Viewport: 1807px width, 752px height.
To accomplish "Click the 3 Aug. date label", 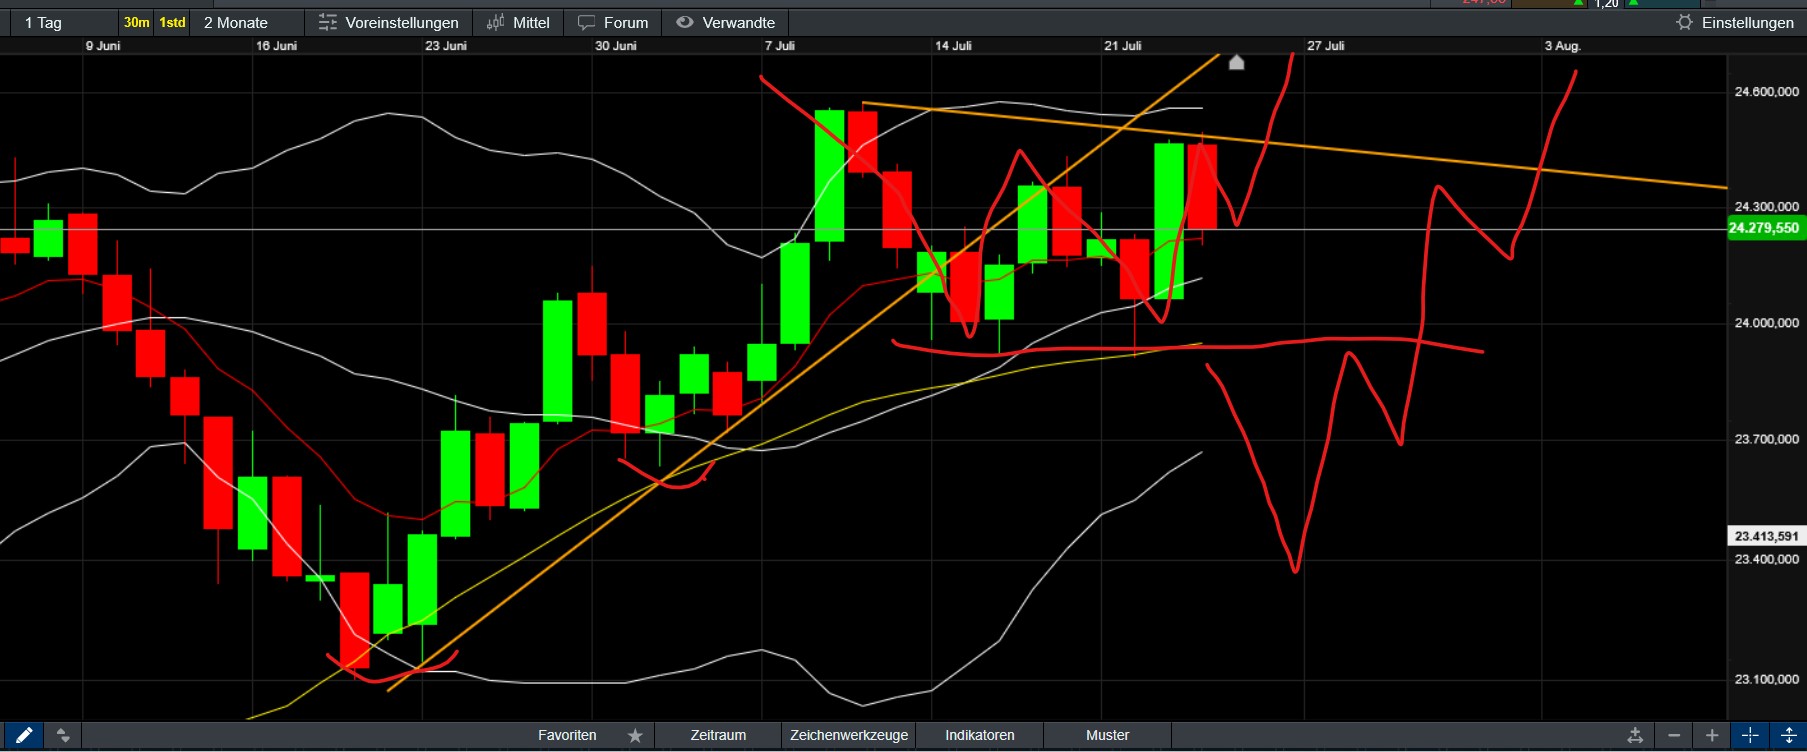I will click(x=1563, y=46).
